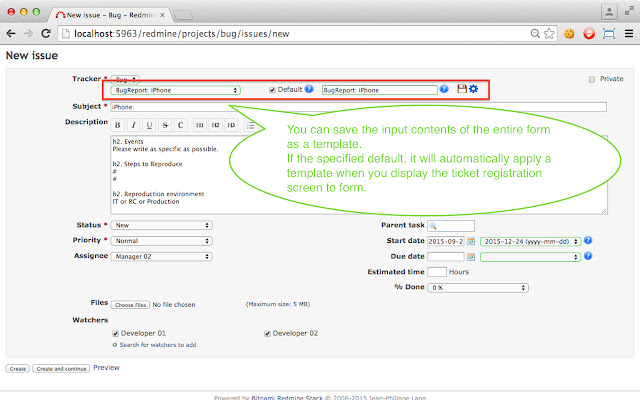This screenshot has width=640, height=400.
Task: Click the Due date input field
Action: [x=446, y=257]
